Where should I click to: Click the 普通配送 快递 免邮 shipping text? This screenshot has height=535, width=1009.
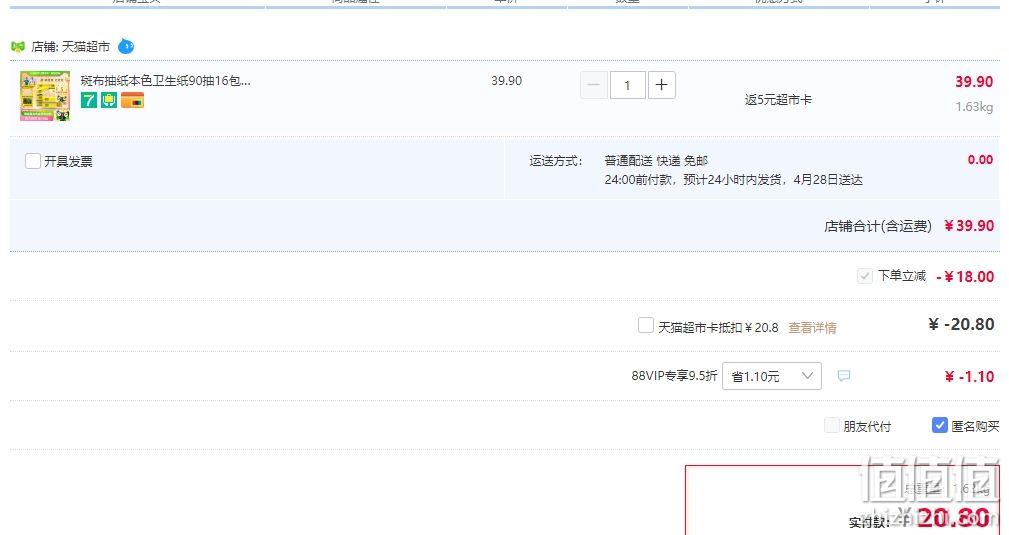[x=656, y=160]
